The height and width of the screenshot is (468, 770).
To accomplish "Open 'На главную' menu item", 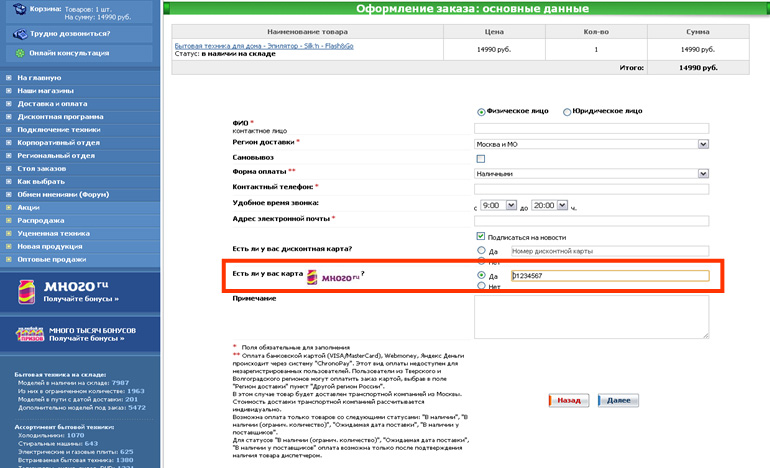I will pos(39,78).
